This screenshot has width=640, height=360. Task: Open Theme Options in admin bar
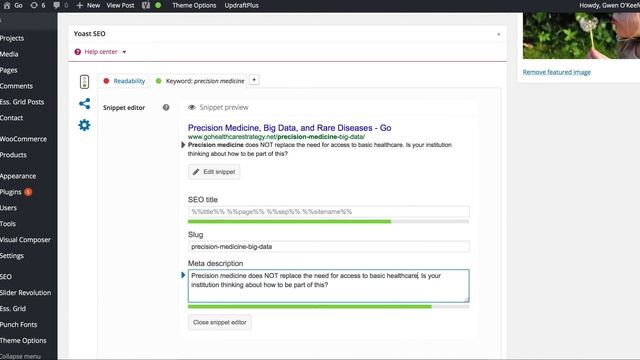(x=194, y=5)
